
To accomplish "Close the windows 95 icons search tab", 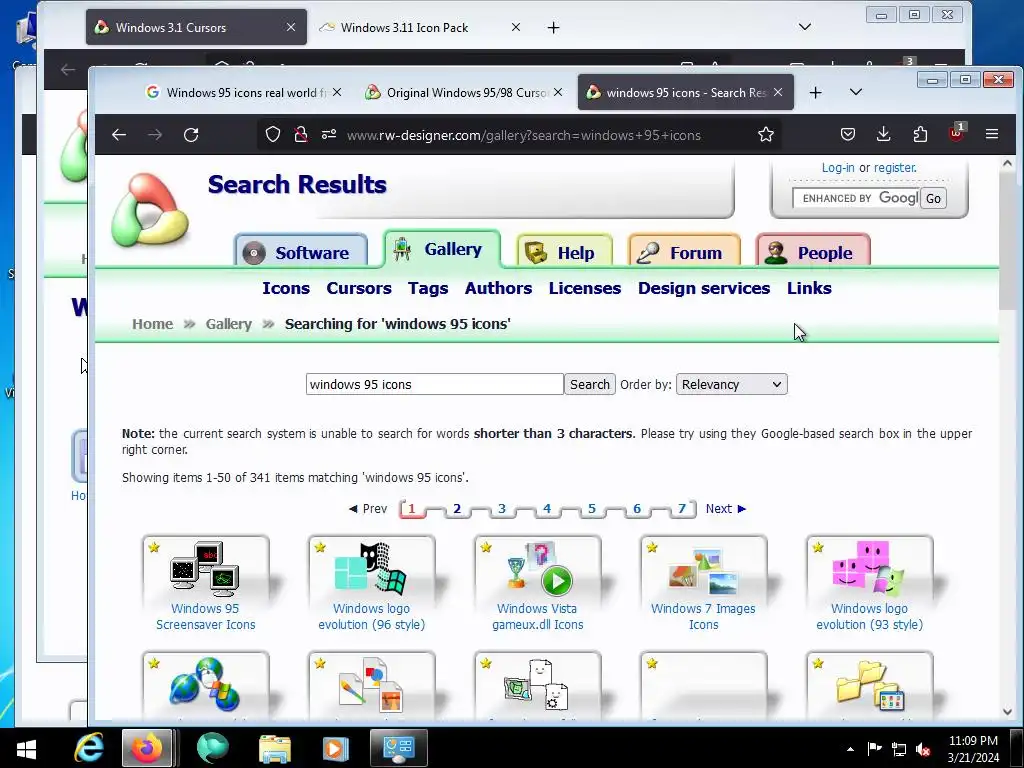I will point(778,93).
